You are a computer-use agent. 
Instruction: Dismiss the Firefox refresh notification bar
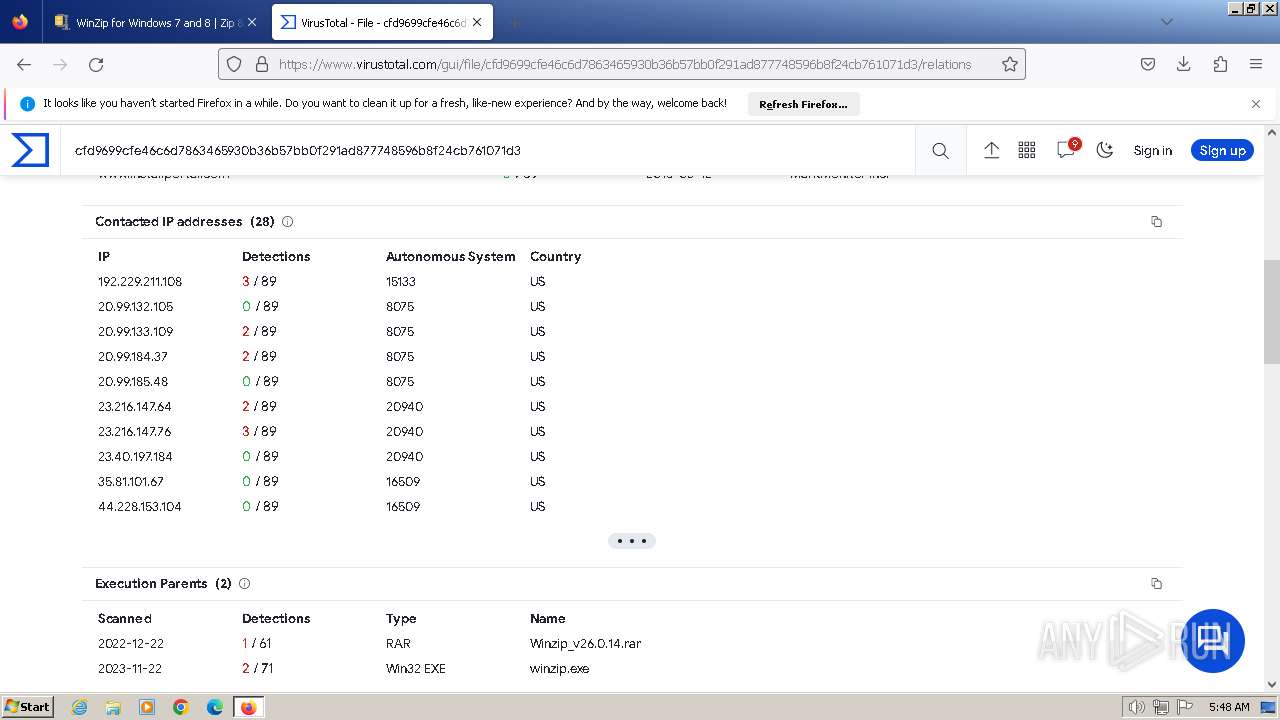[x=1256, y=103]
